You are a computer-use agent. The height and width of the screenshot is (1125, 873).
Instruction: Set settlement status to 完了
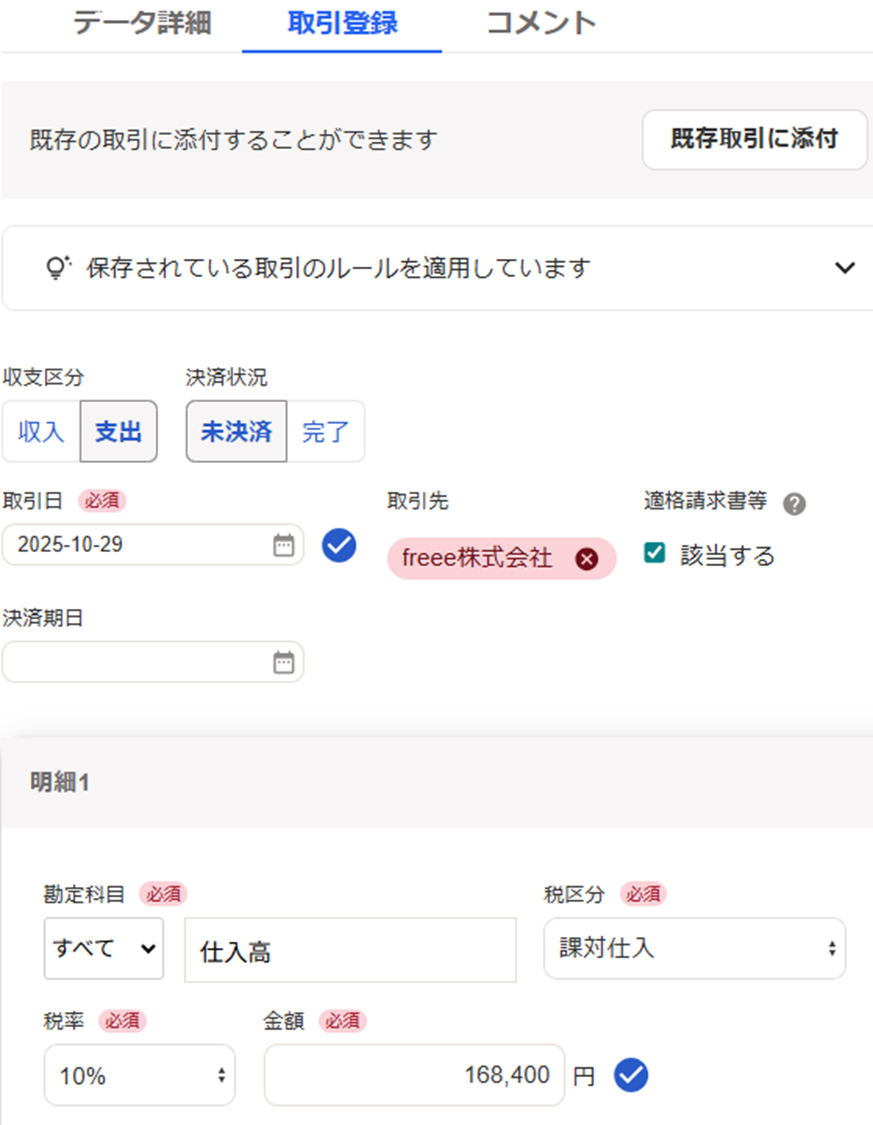point(326,432)
